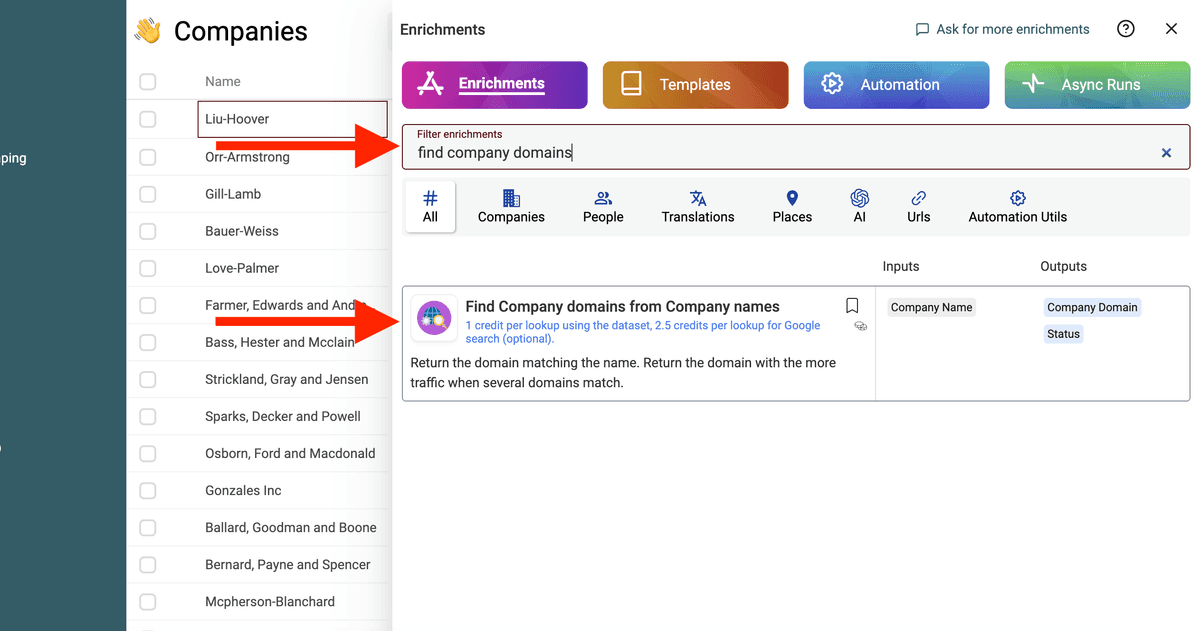
Task: Select the Translations category filter
Action: [698, 207]
